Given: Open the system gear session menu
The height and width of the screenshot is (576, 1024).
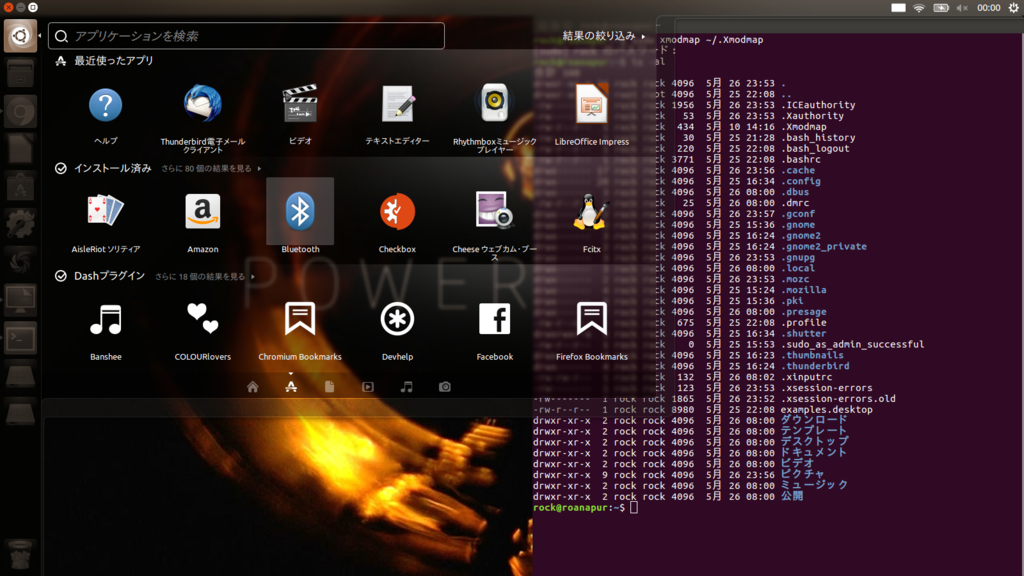Looking at the screenshot, I should tap(1014, 8).
